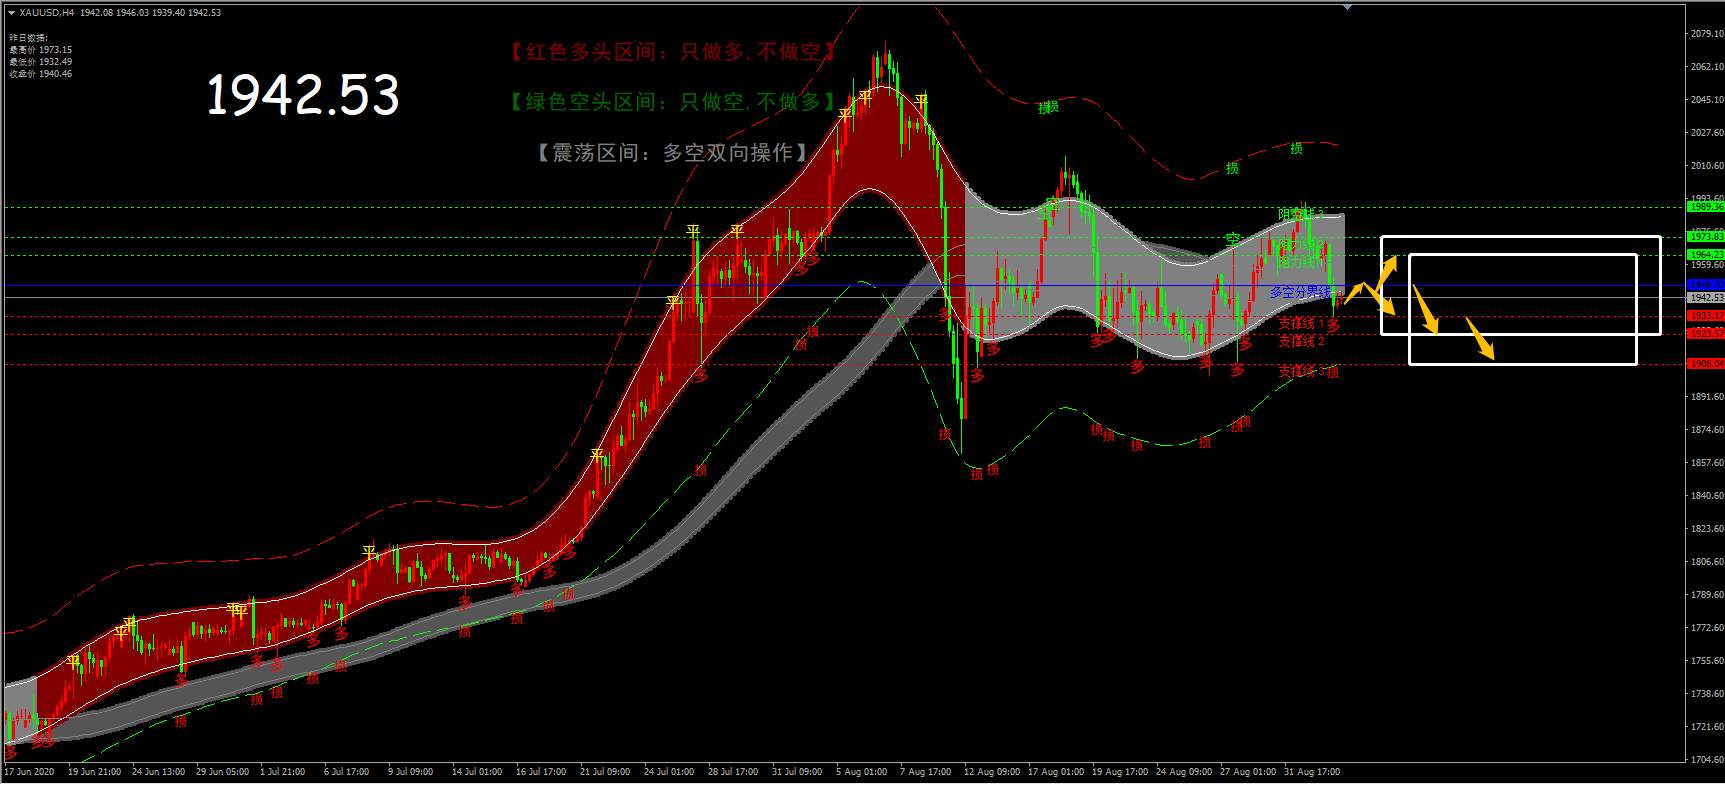Click the blue 多空分界线 label
The height and width of the screenshot is (785, 1725).
1300,293
